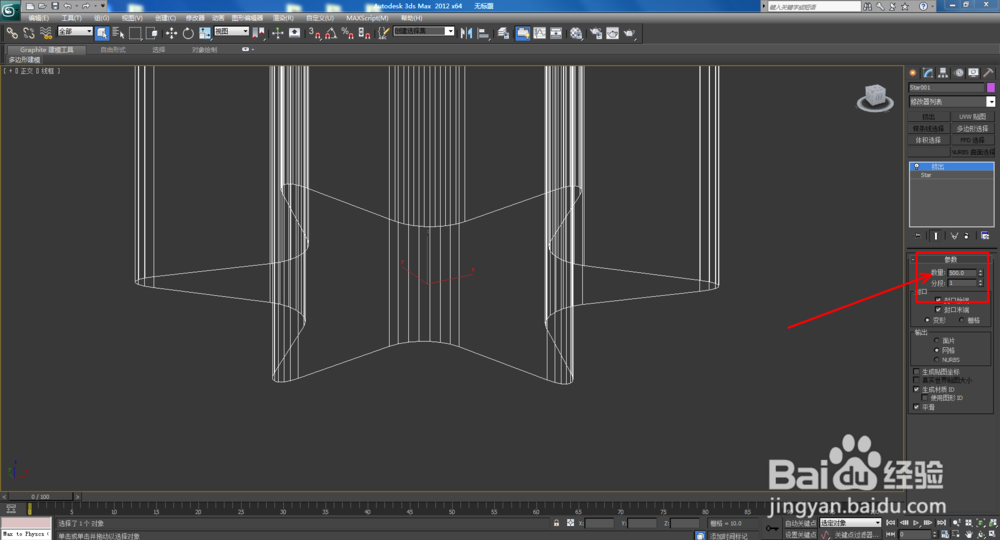Toggle Window/Crossing selection mode
This screenshot has height=540, width=1000.
152,33
